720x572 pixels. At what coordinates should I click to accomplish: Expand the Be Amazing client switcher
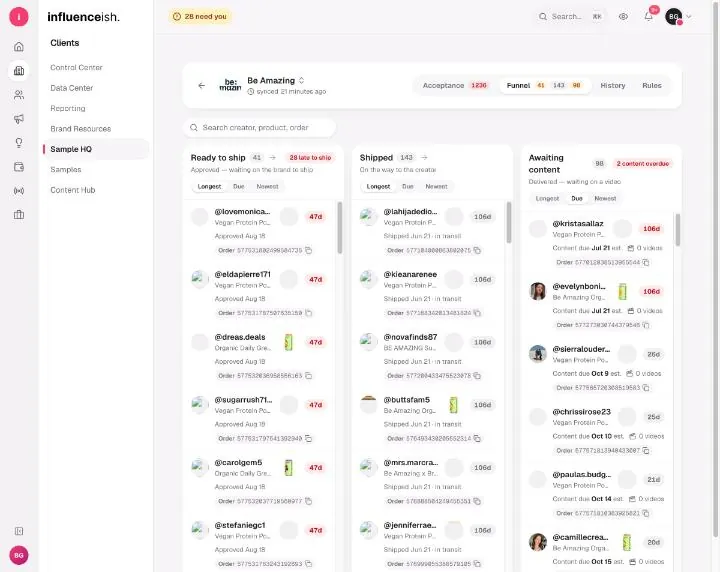[x=302, y=80]
